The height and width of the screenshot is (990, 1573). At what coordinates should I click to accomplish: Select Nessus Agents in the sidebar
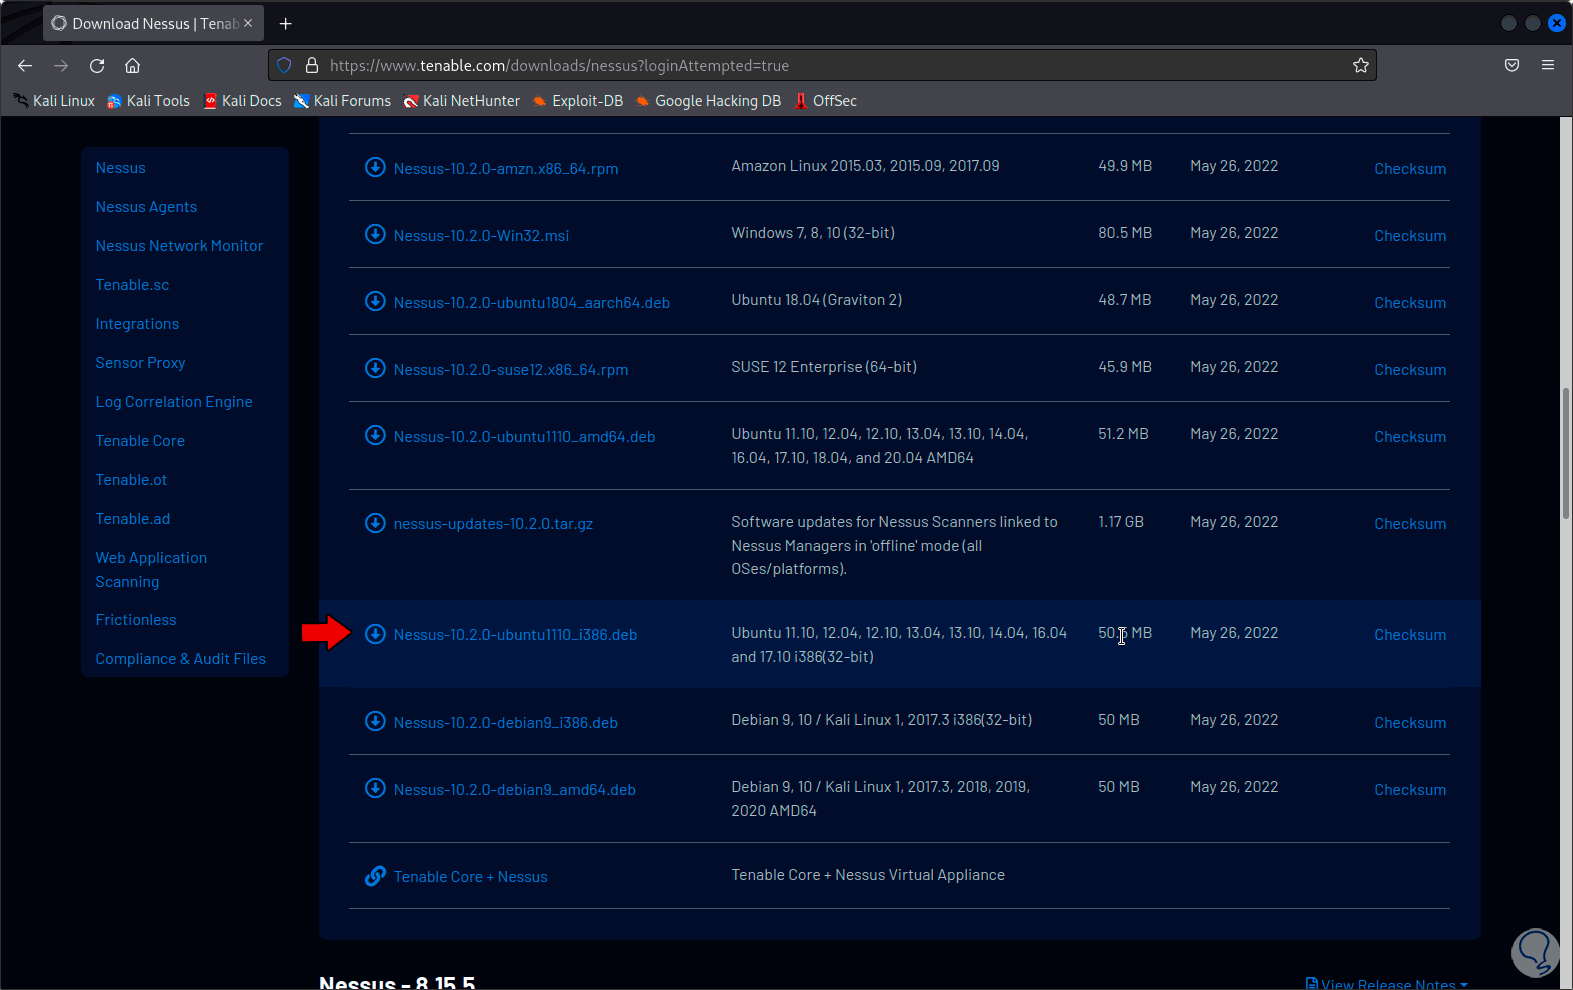tap(146, 207)
